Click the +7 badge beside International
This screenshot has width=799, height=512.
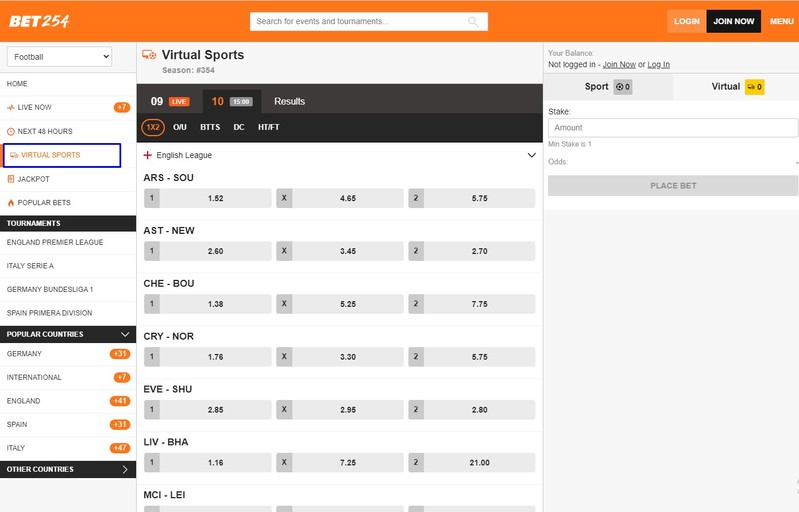122,377
